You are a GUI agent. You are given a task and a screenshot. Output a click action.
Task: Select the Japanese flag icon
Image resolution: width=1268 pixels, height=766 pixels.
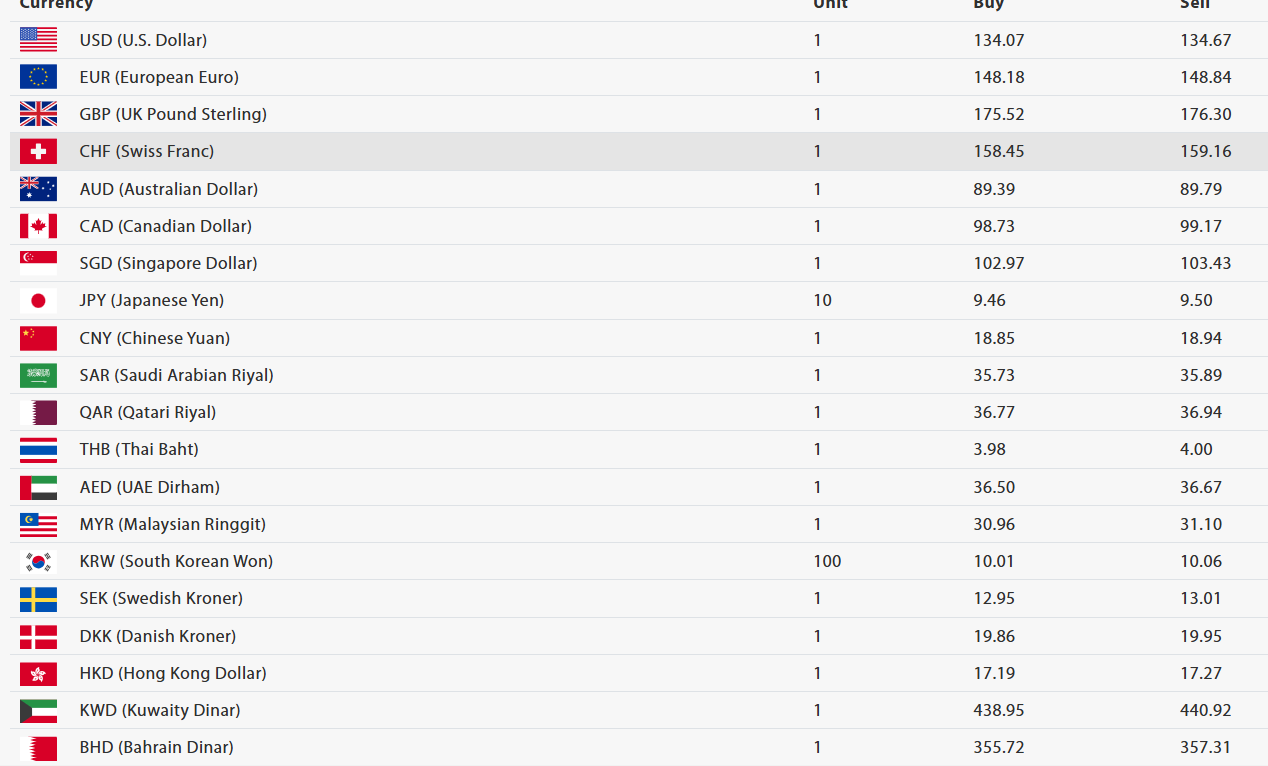pos(38,300)
